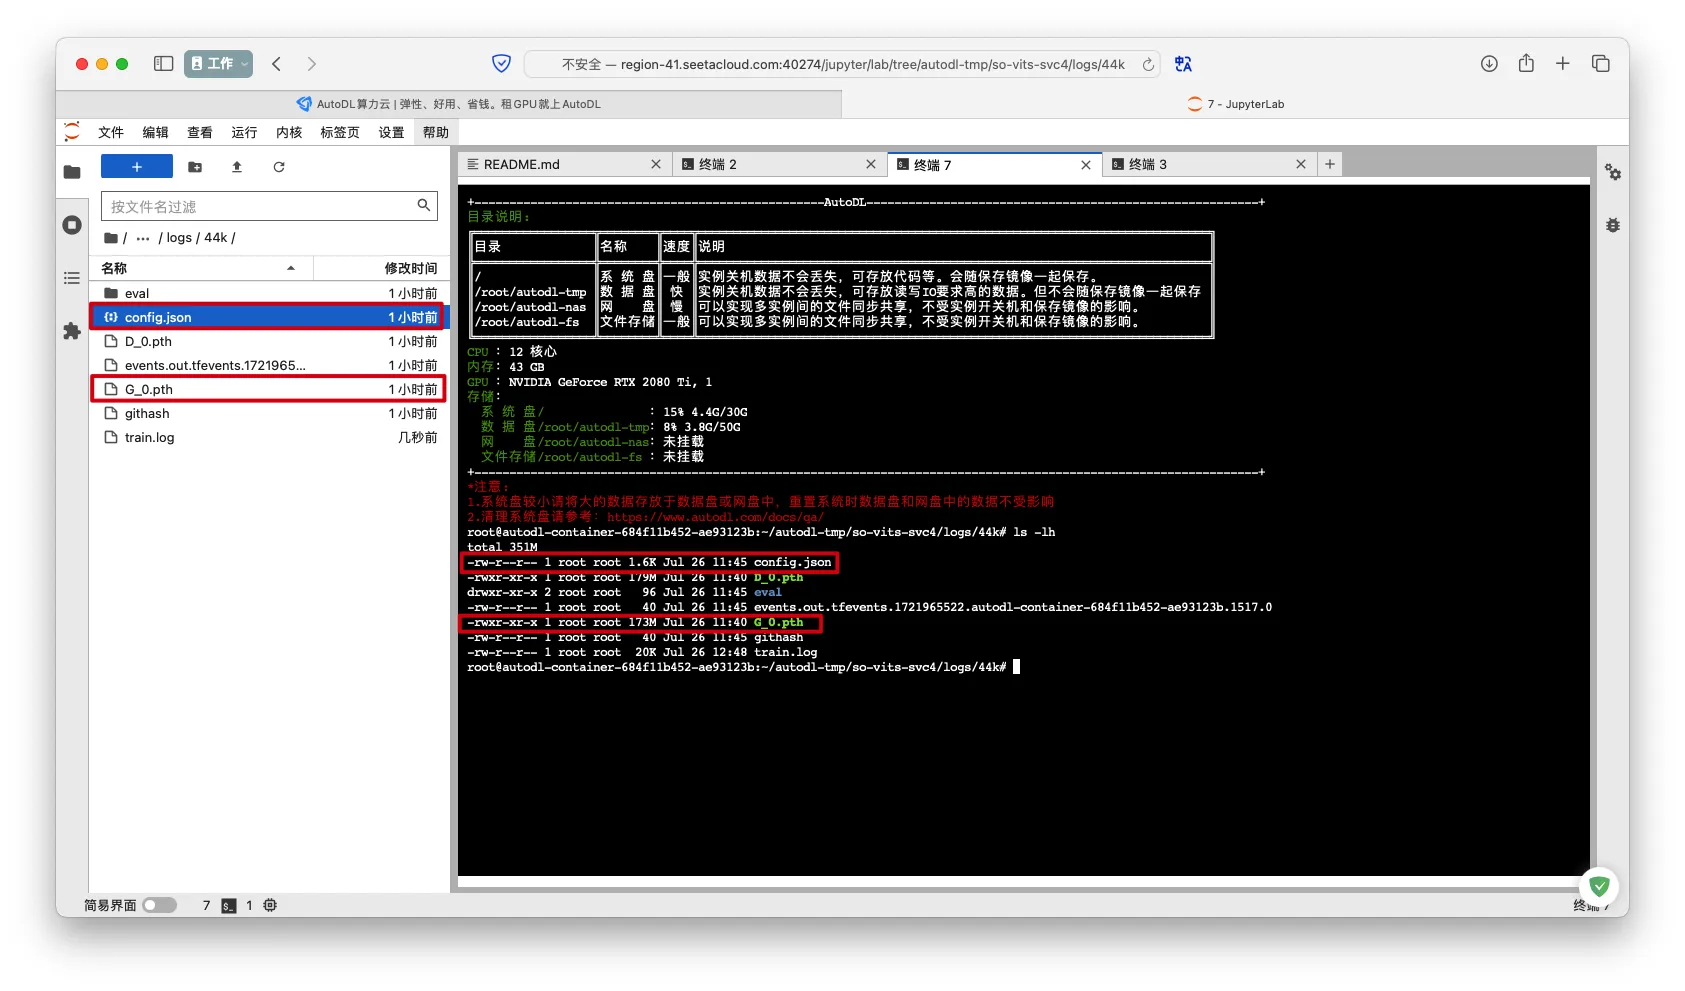Close the README.md tab

[x=656, y=164]
